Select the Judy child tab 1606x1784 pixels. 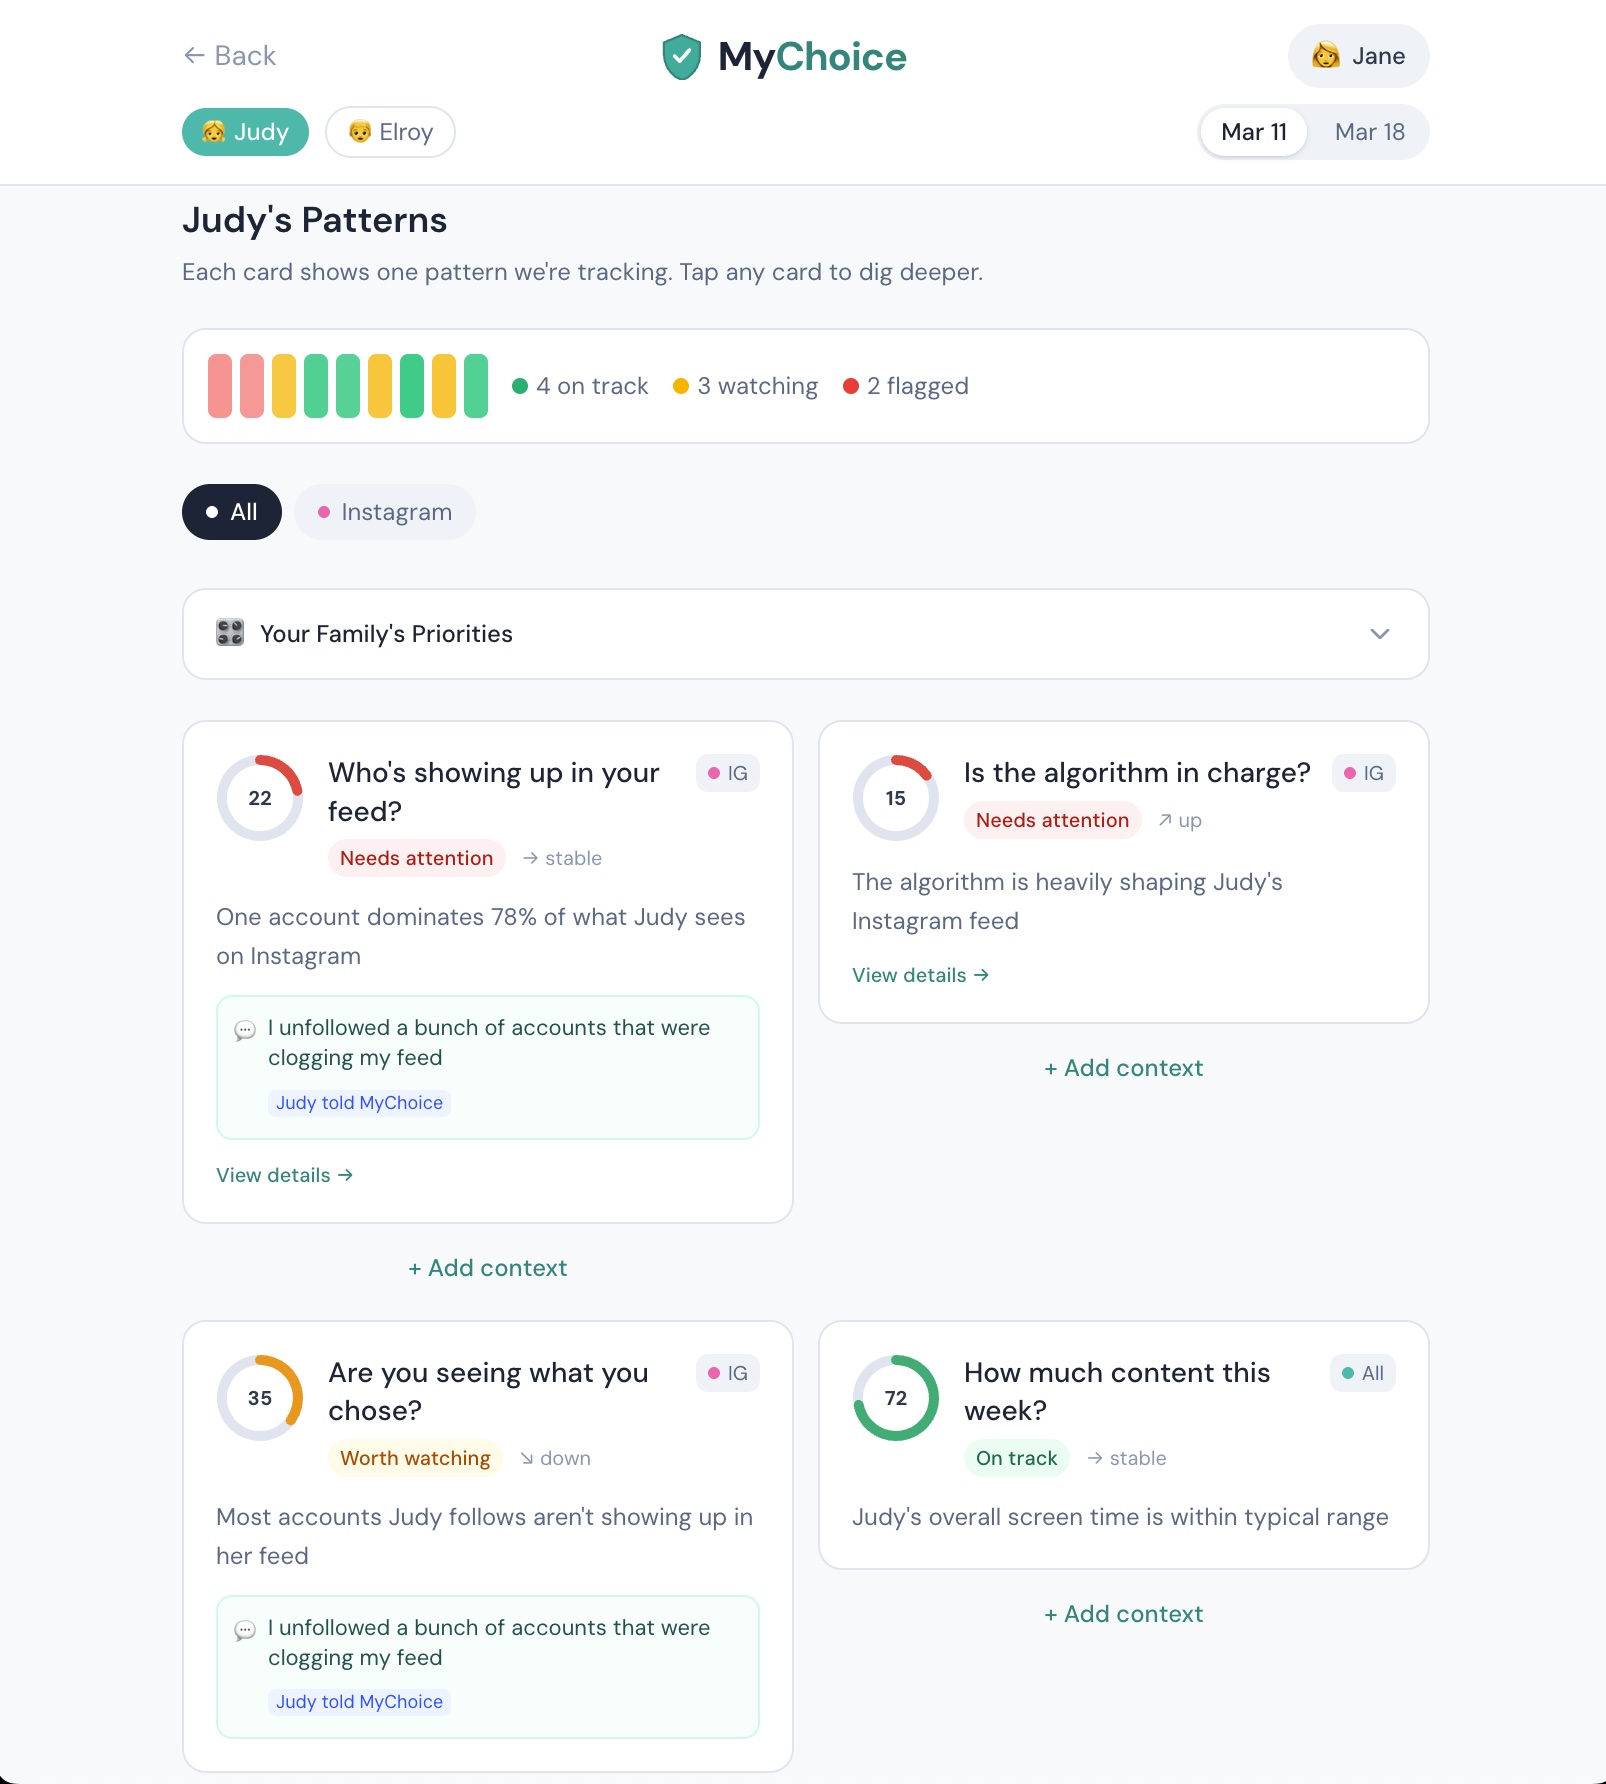pyautogui.click(x=245, y=132)
